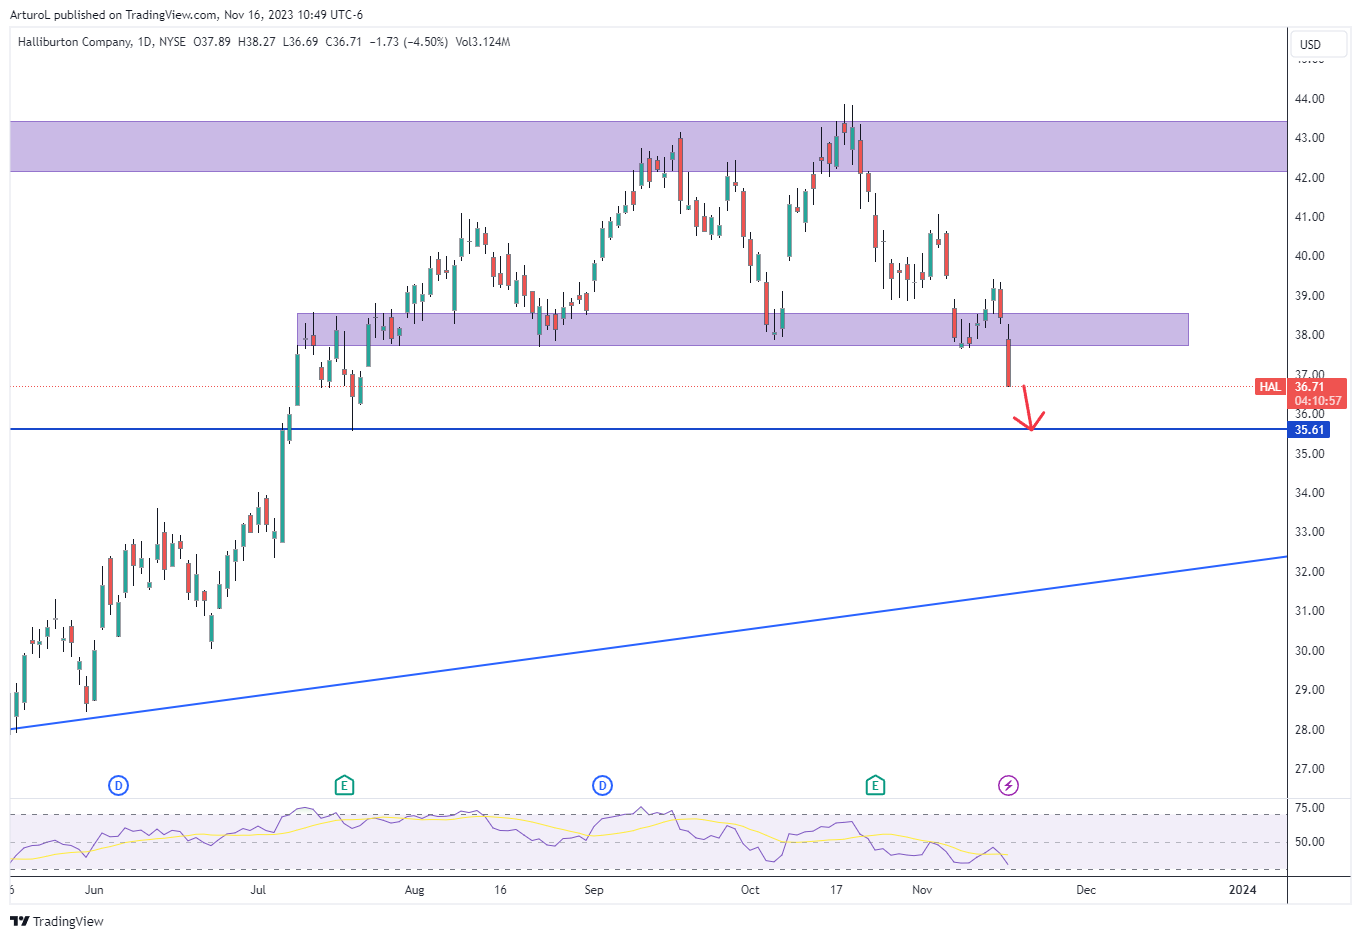Click the green earnings E marker in October

[x=875, y=786]
